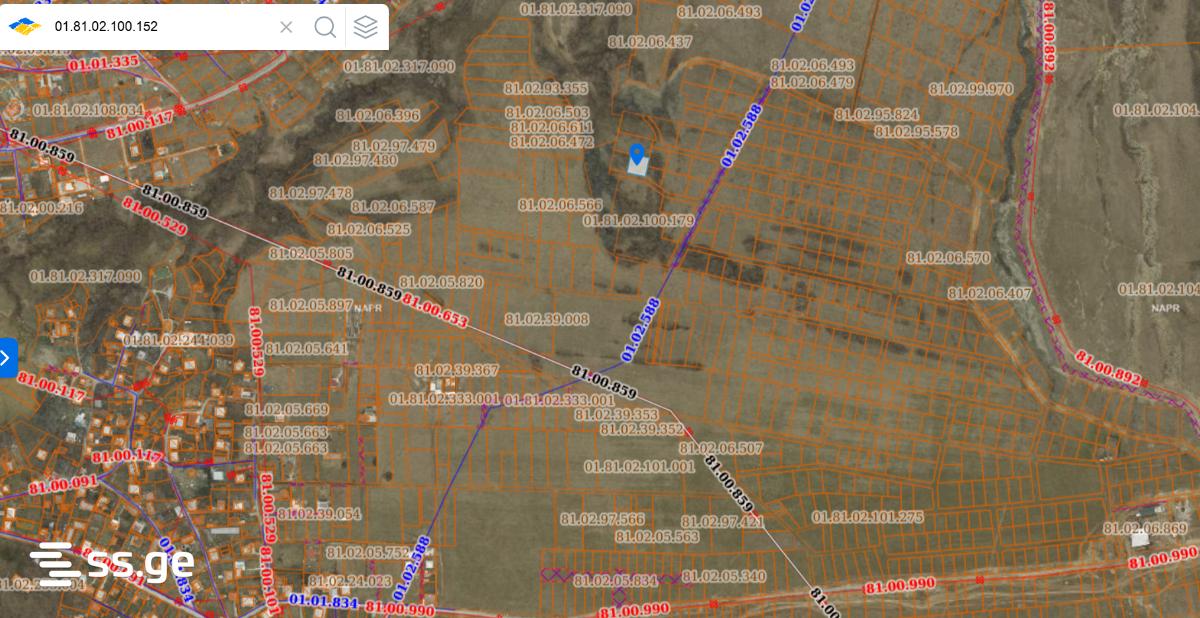Click the blue zone label 01.01.834
Screen dimensions: 1200x618
323,601
